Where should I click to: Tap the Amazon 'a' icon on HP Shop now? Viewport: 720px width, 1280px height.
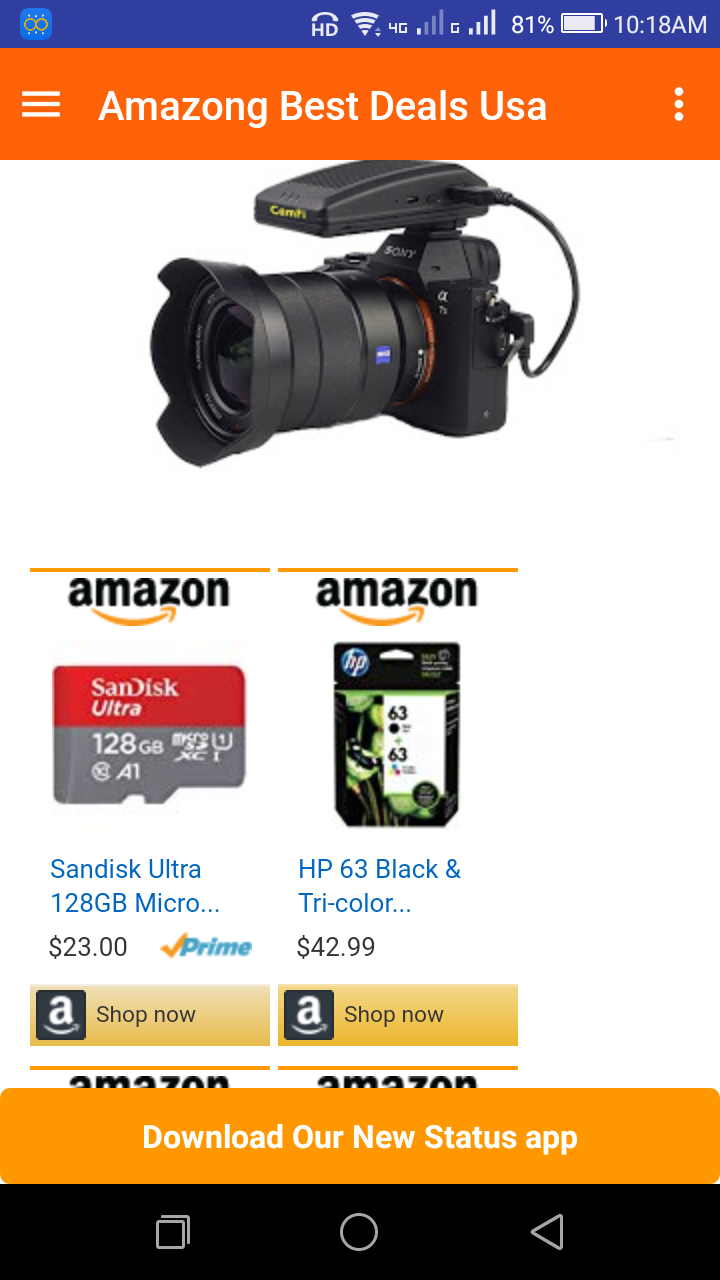(x=309, y=1015)
